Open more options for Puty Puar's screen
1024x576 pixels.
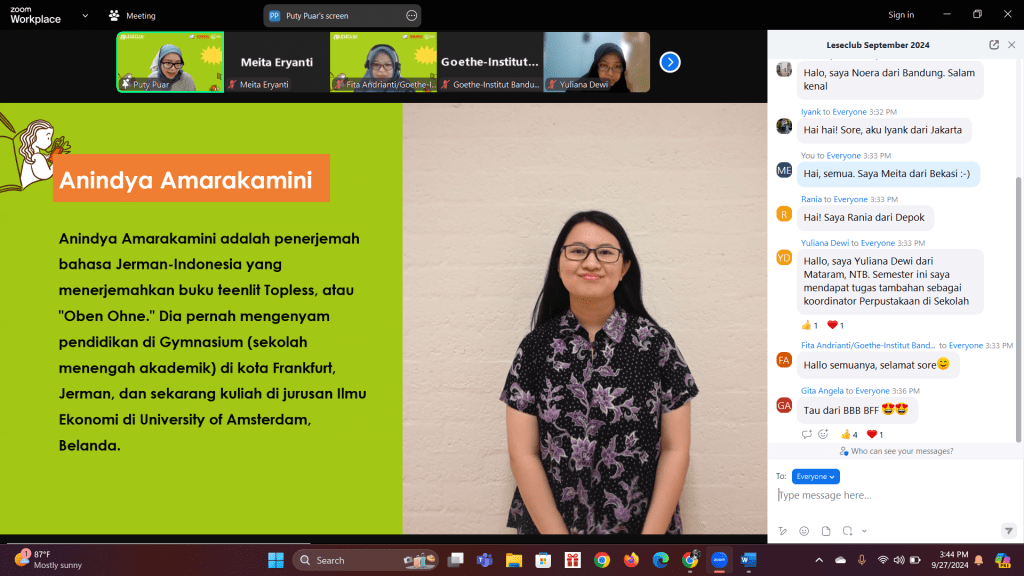coord(411,16)
